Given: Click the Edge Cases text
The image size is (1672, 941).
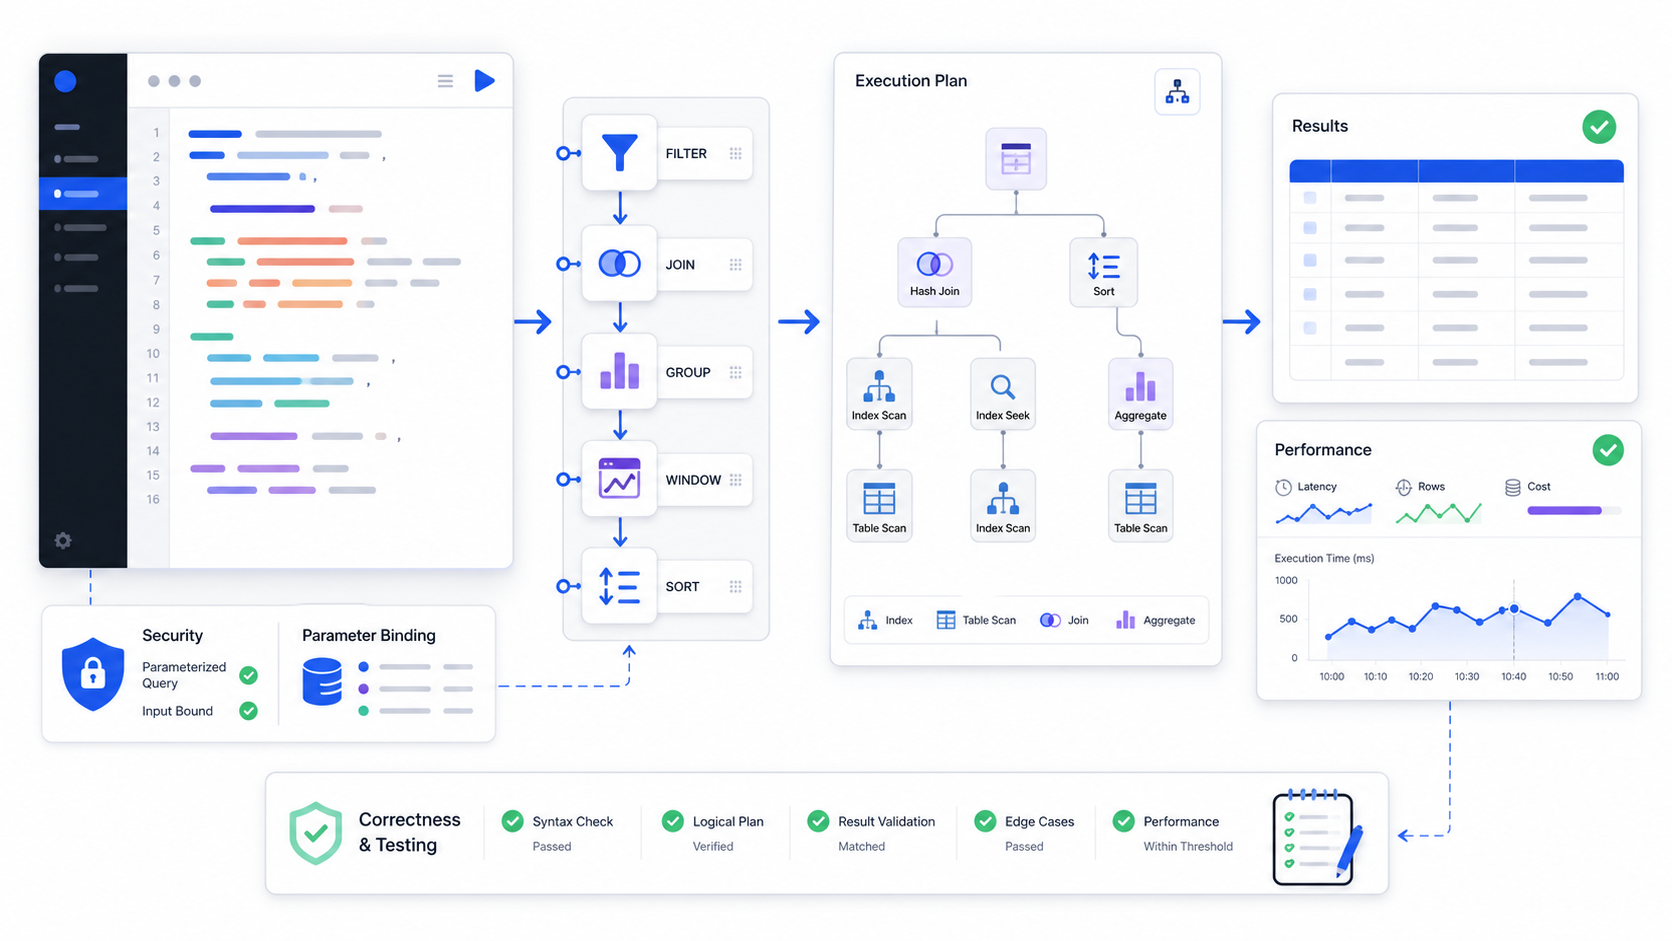Looking at the screenshot, I should click(1039, 821).
